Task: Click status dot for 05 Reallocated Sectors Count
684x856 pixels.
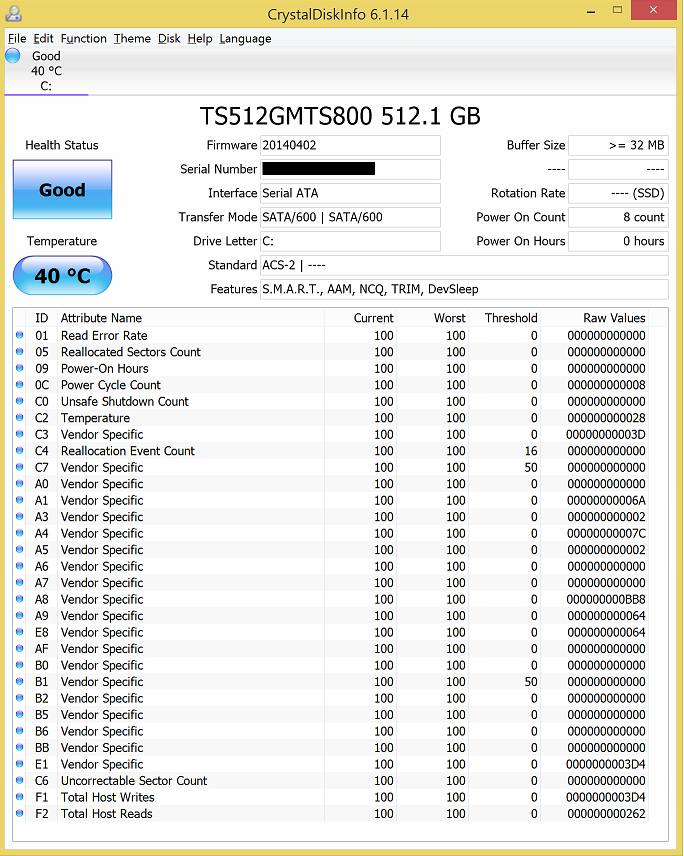Action: 20,352
